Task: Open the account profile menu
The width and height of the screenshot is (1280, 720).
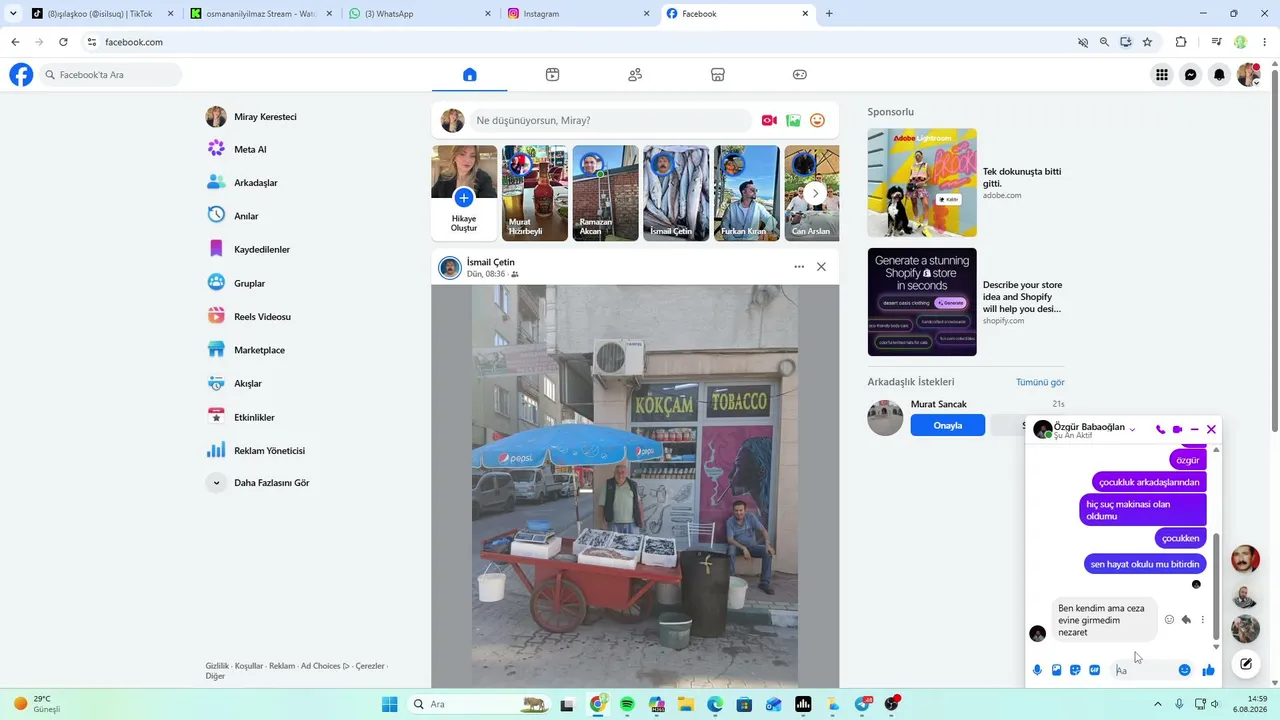Action: [1248, 75]
